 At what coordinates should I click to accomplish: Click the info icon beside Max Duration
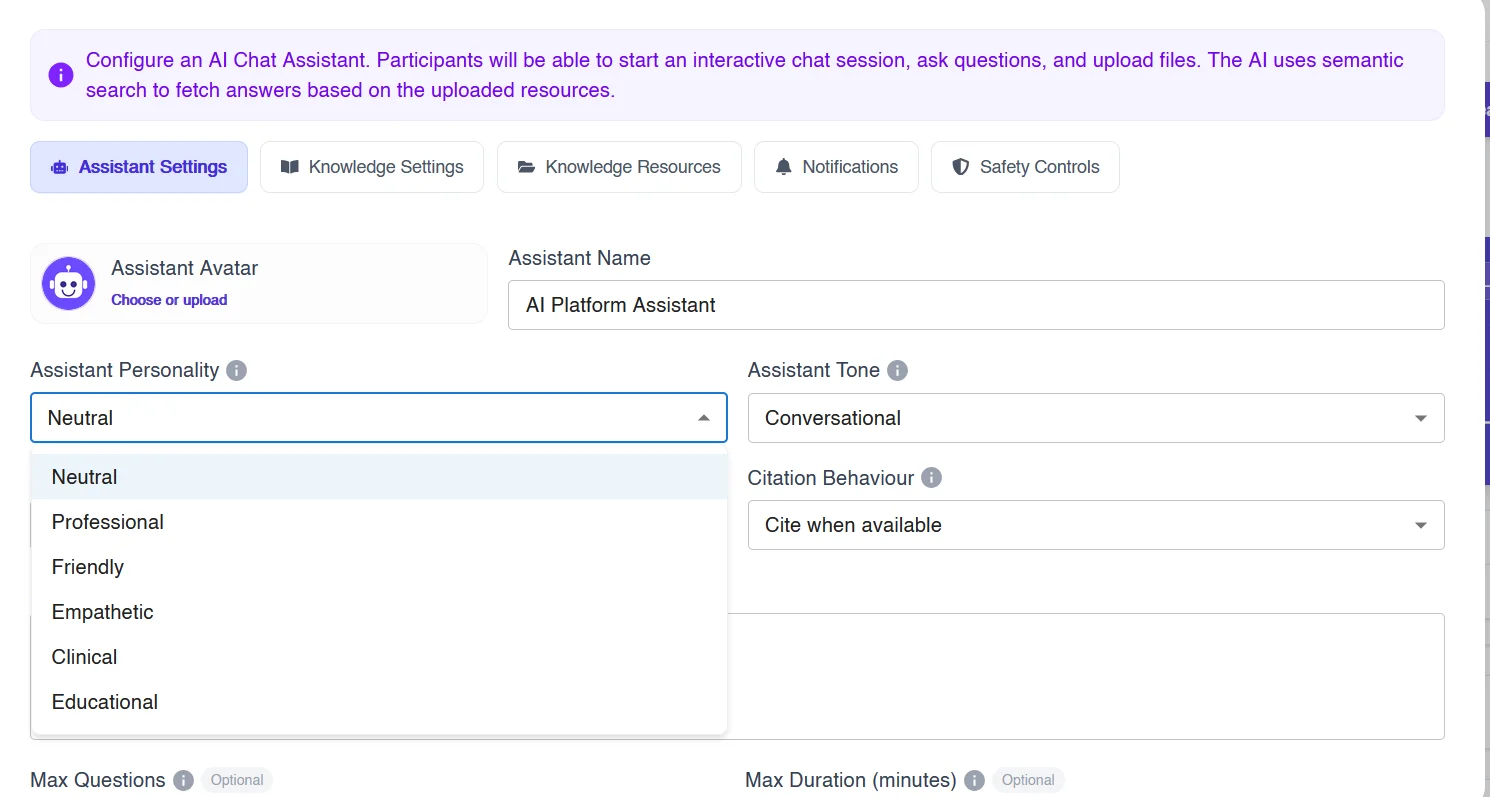[975, 780]
